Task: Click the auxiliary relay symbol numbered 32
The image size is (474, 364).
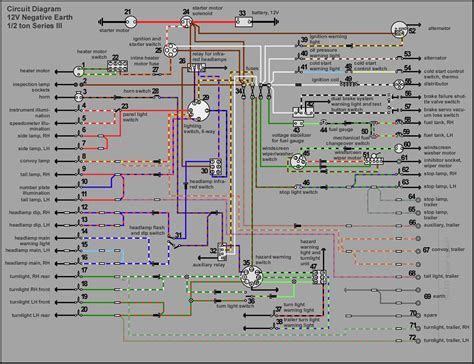Action: [x=223, y=252]
